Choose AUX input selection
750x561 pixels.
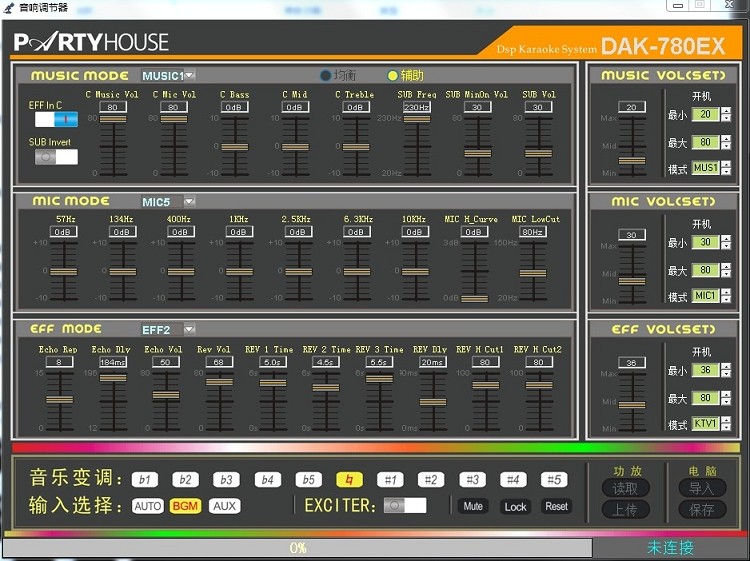[x=224, y=506]
